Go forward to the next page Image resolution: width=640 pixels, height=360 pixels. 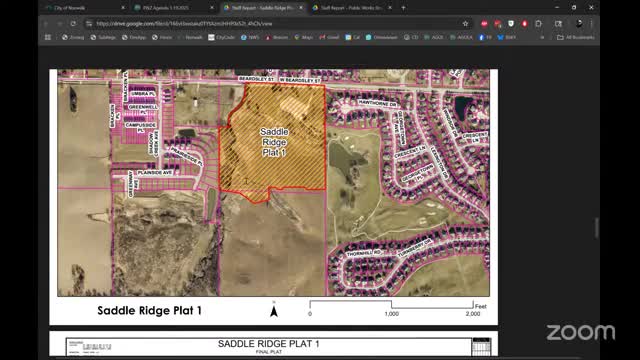tap(60, 24)
